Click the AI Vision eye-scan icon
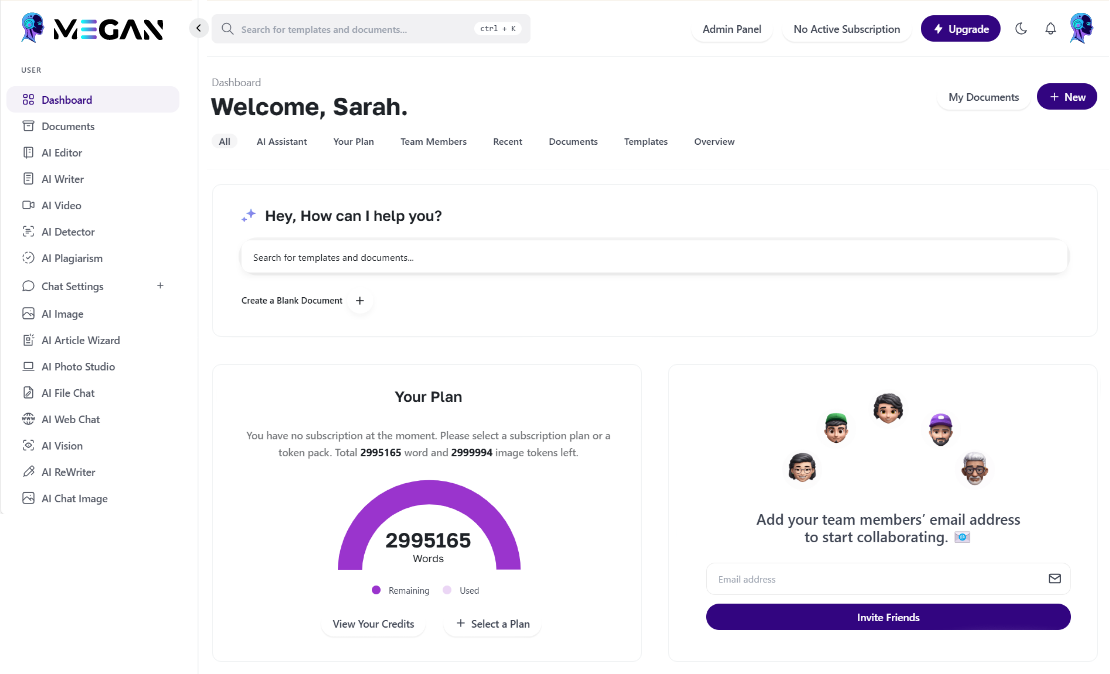Image resolution: width=1110 pixels, height=674 pixels. 28,445
